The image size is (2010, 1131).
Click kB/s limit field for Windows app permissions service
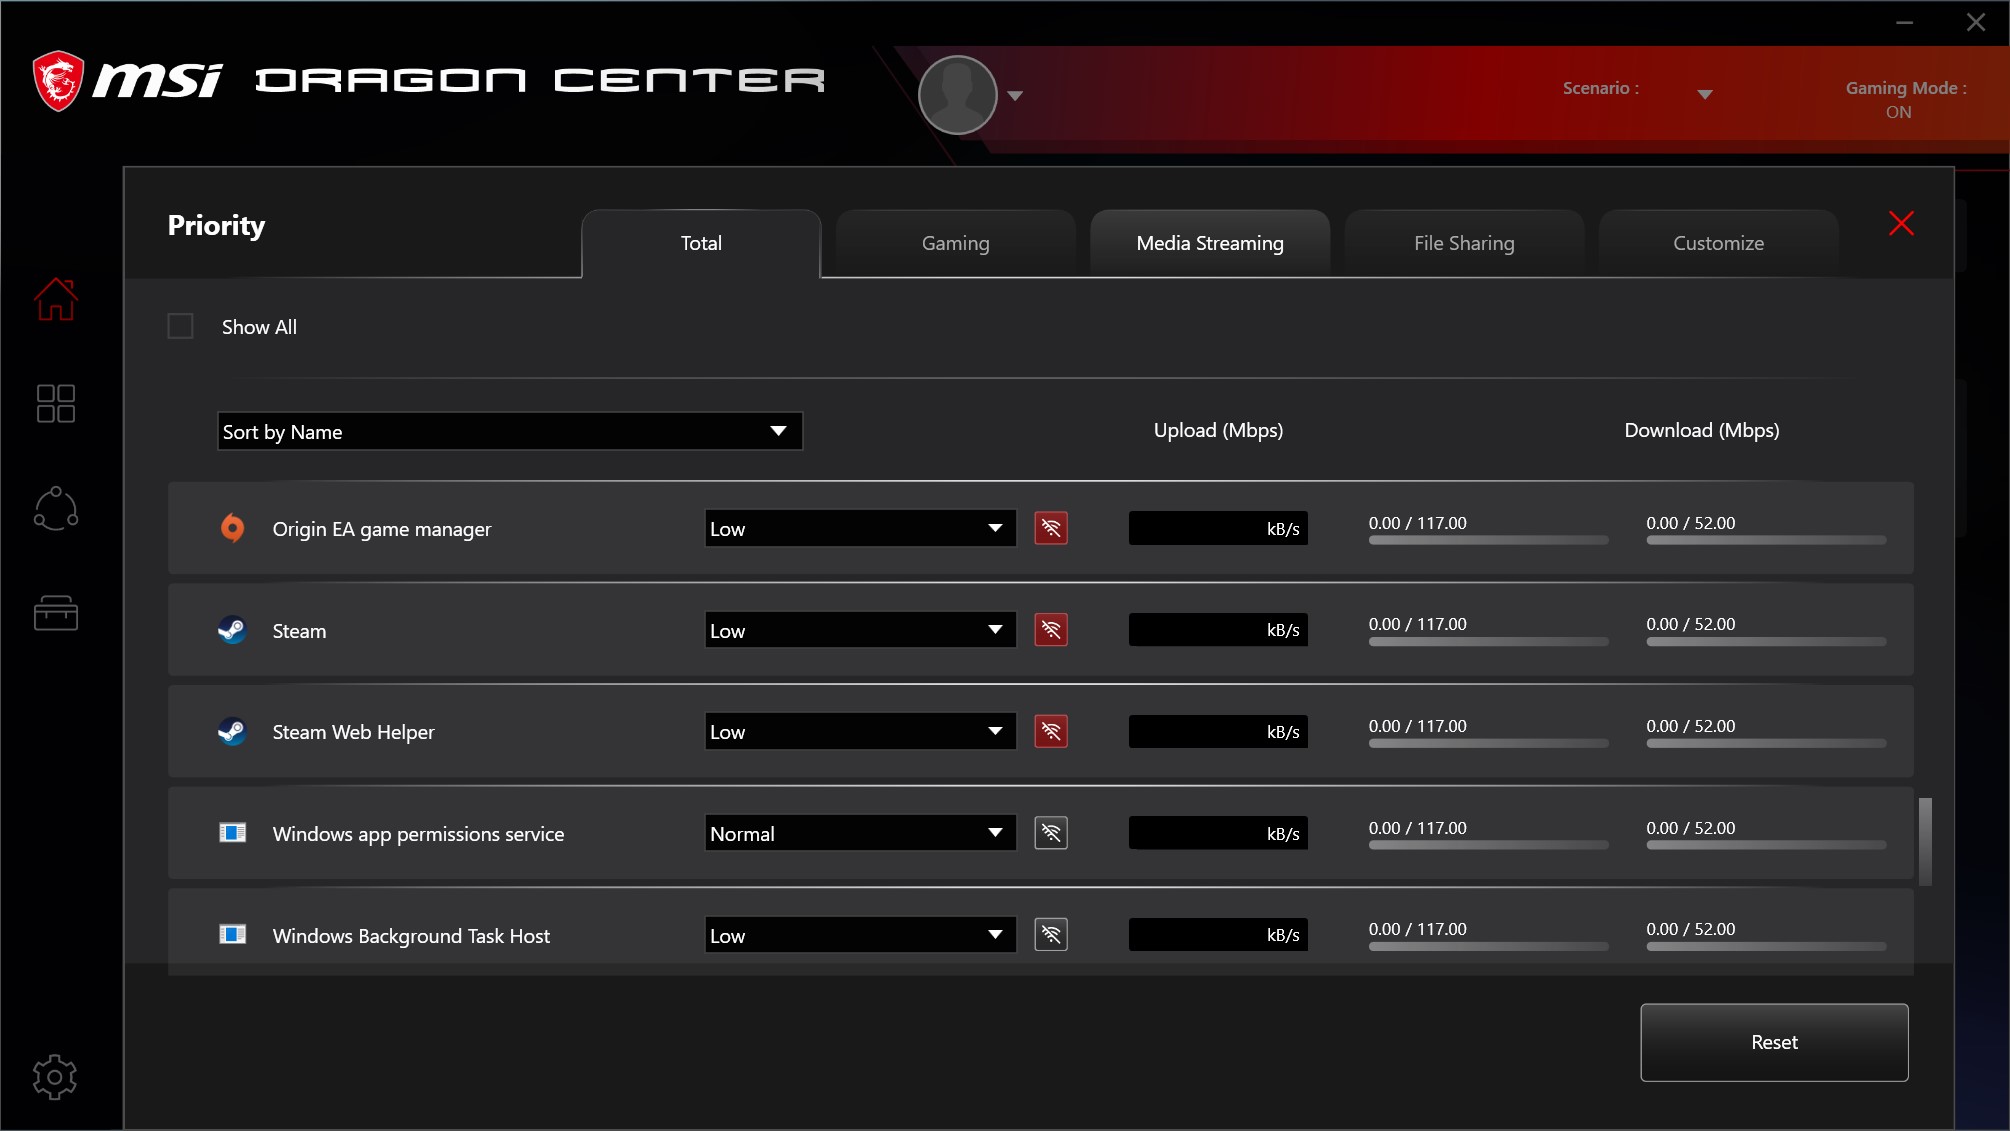pos(1218,833)
